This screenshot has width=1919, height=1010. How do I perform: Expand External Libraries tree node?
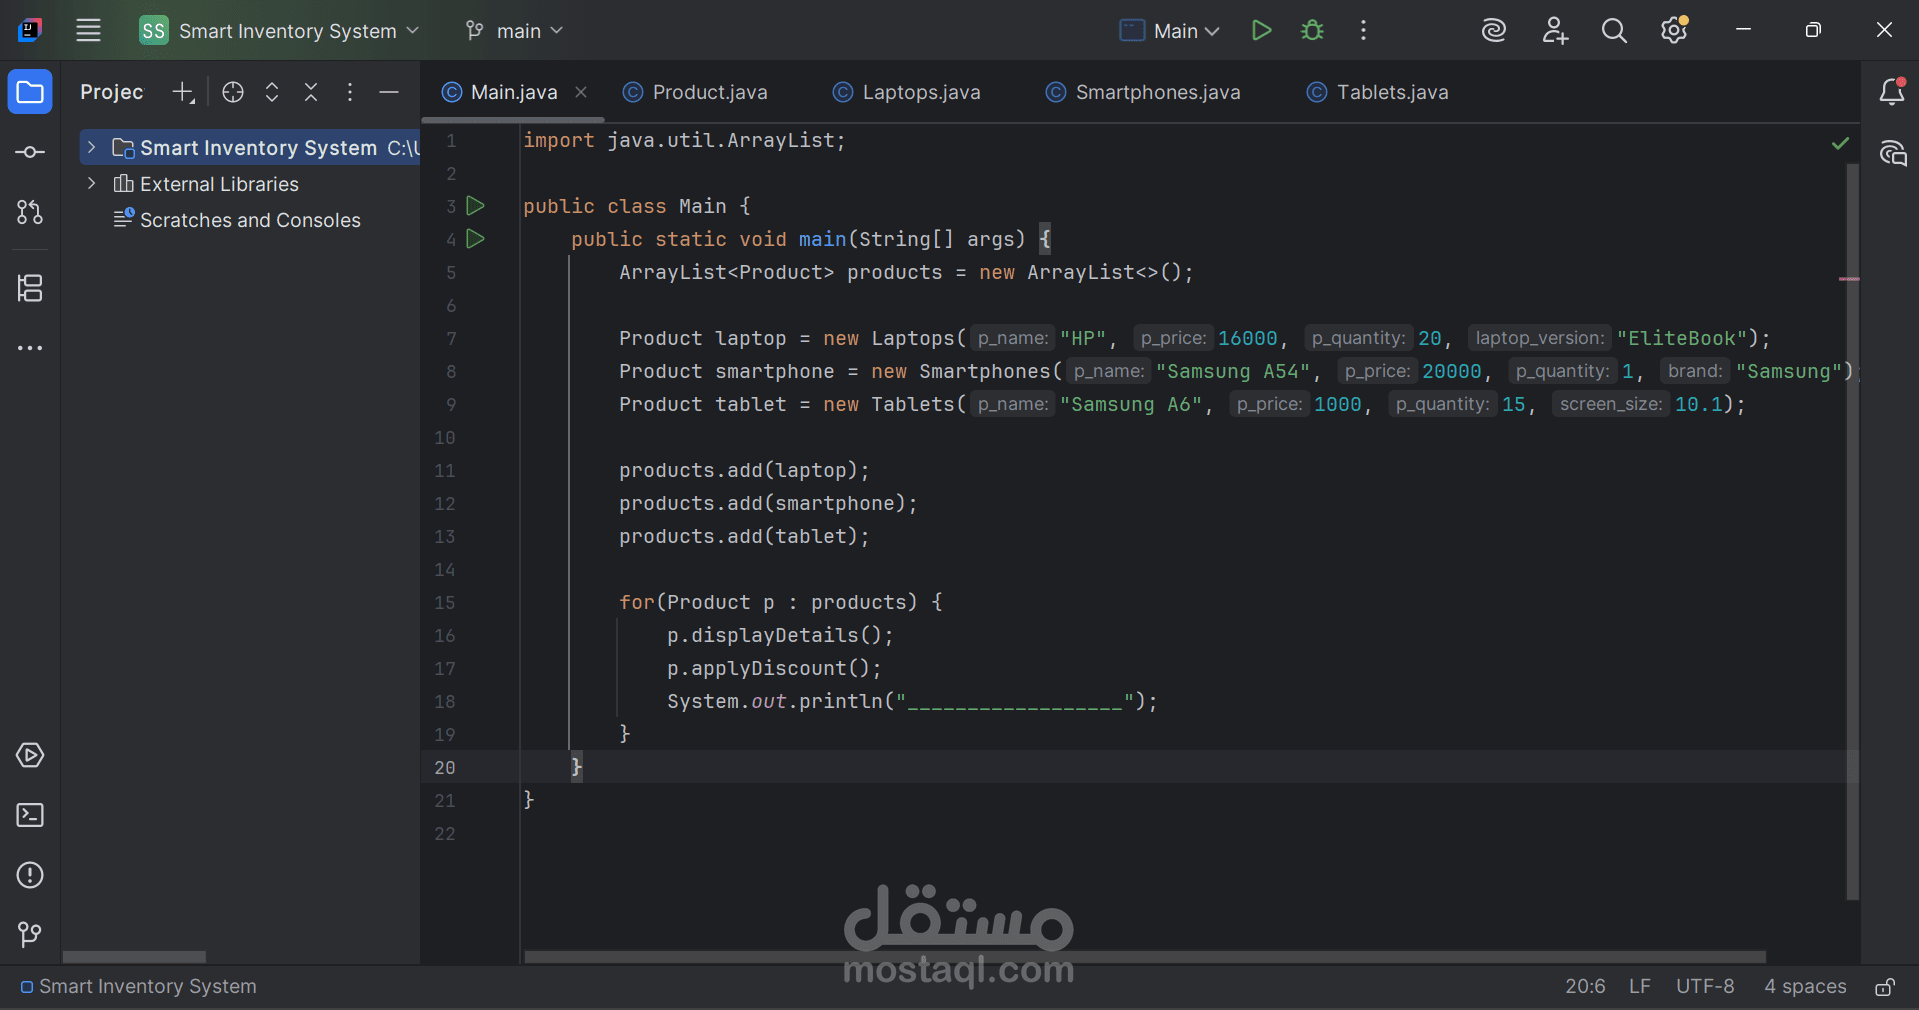click(x=91, y=184)
